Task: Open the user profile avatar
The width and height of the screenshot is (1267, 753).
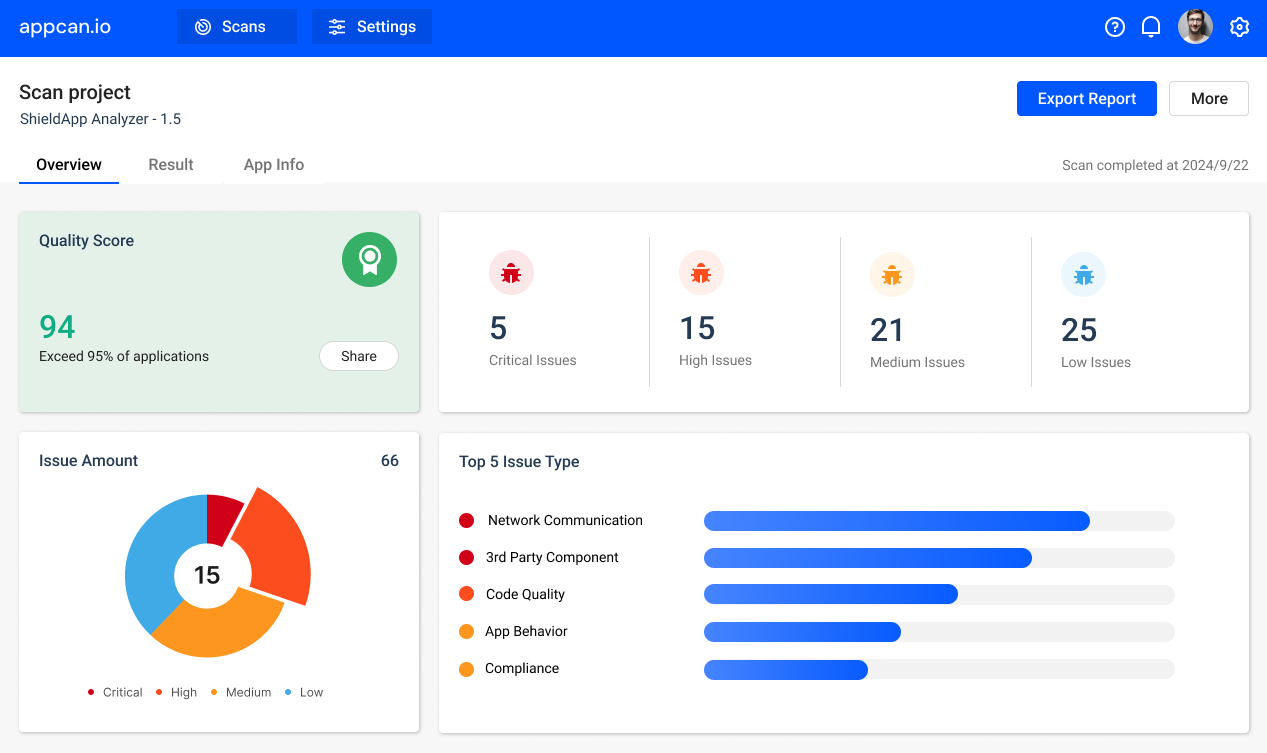Action: coord(1194,26)
